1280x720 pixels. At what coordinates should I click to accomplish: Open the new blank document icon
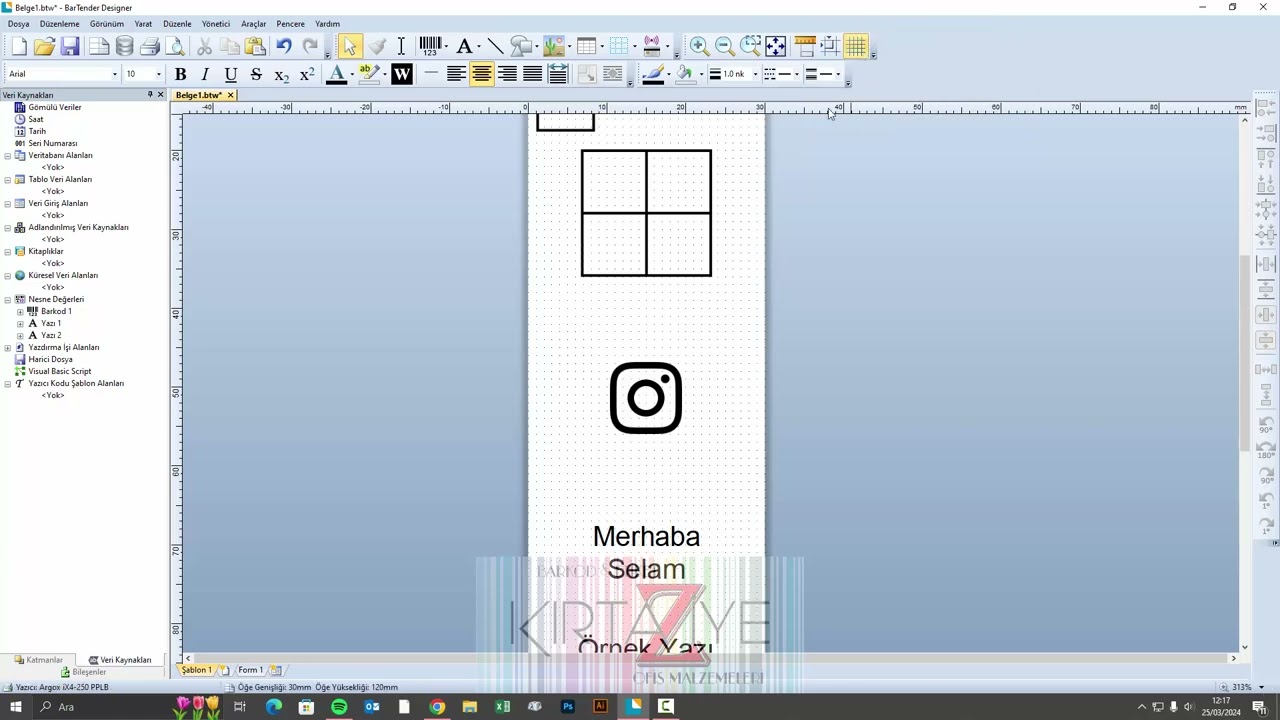click(19, 46)
